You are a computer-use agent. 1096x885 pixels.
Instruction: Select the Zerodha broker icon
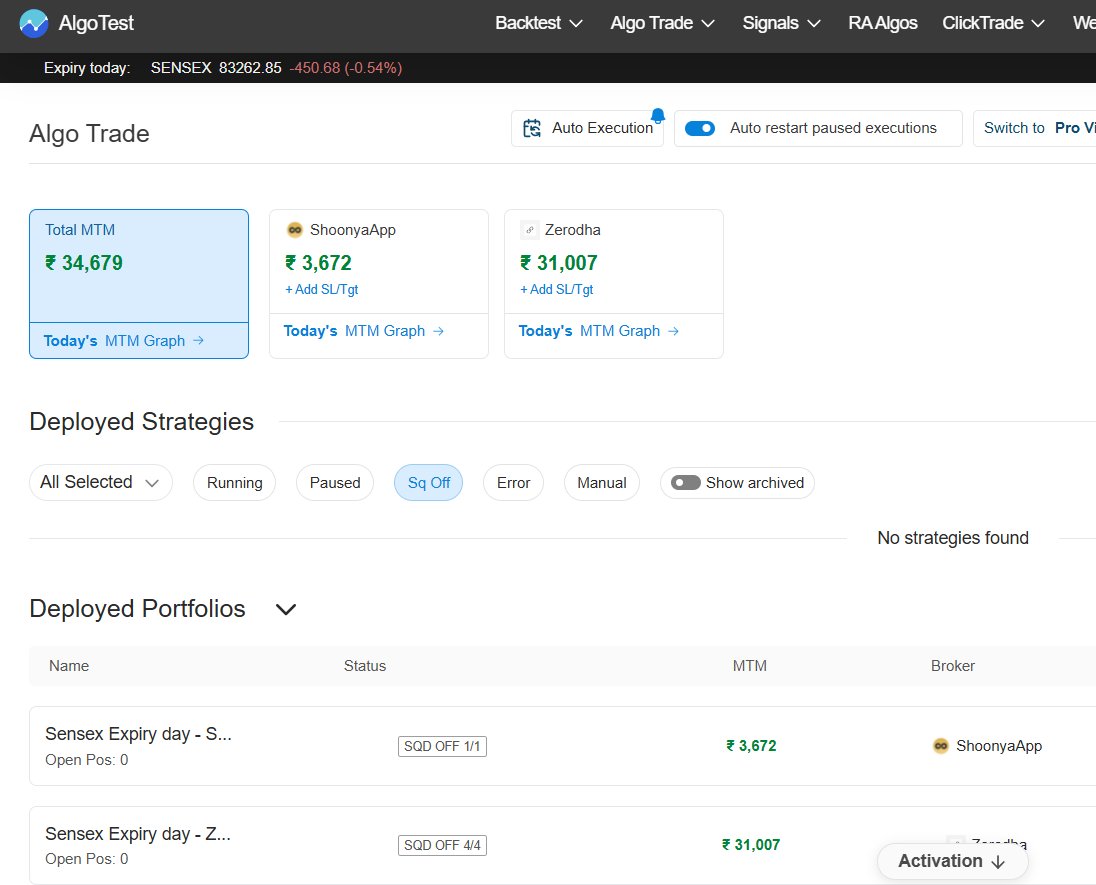[529, 229]
